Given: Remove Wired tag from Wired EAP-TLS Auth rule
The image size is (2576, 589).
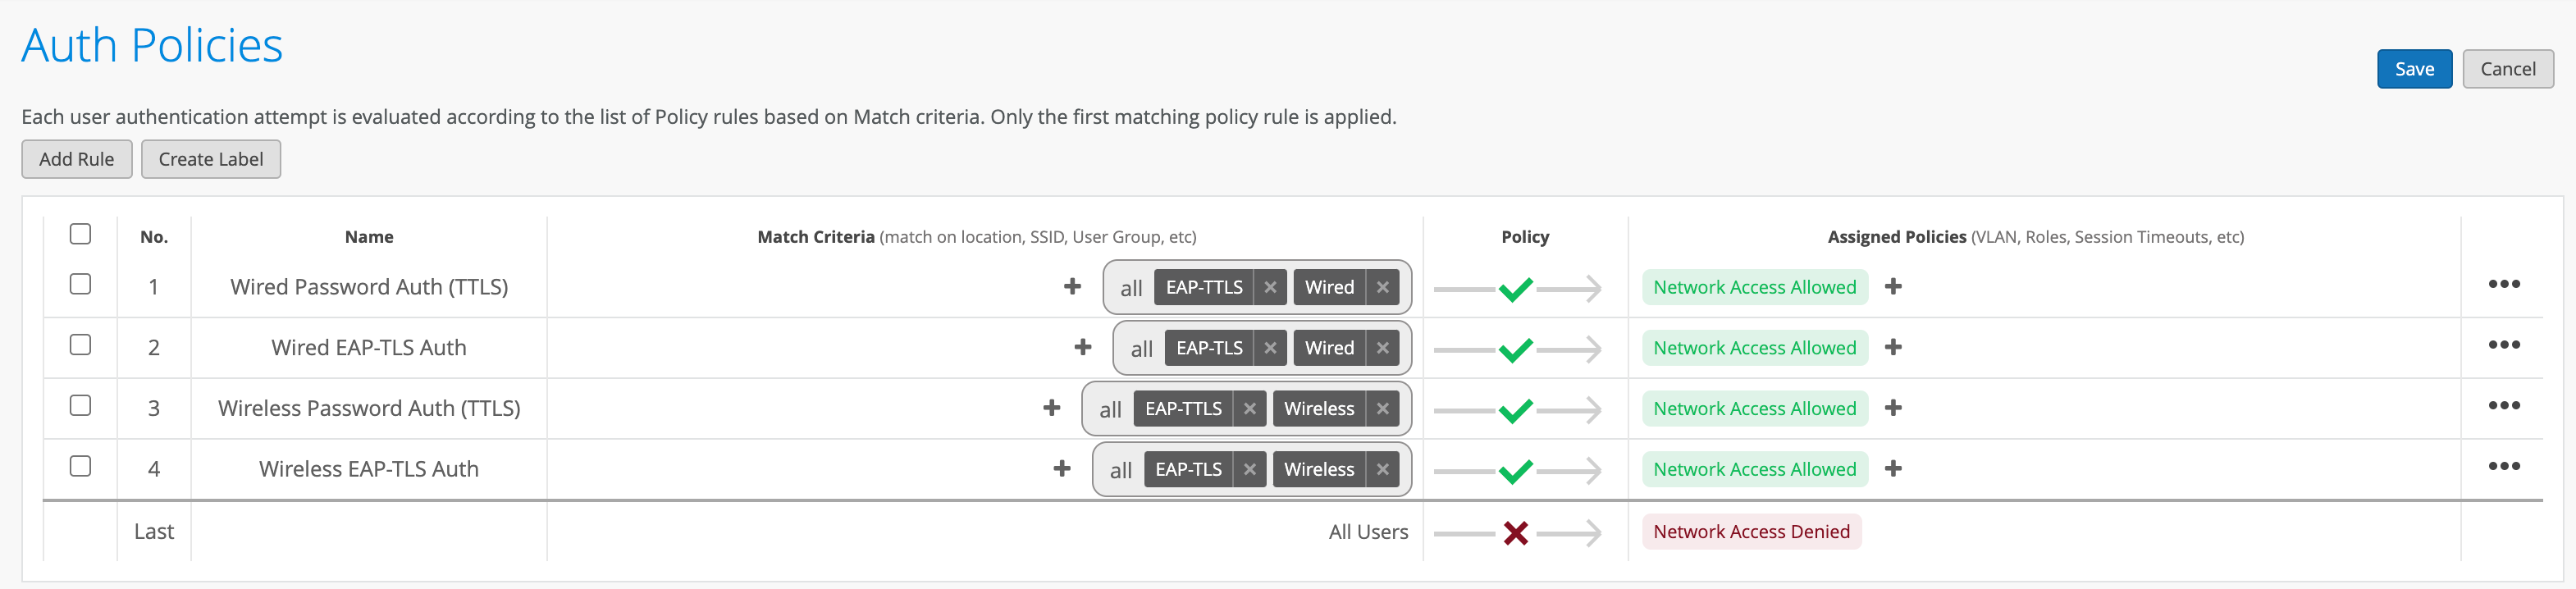Looking at the screenshot, I should tap(1382, 348).
